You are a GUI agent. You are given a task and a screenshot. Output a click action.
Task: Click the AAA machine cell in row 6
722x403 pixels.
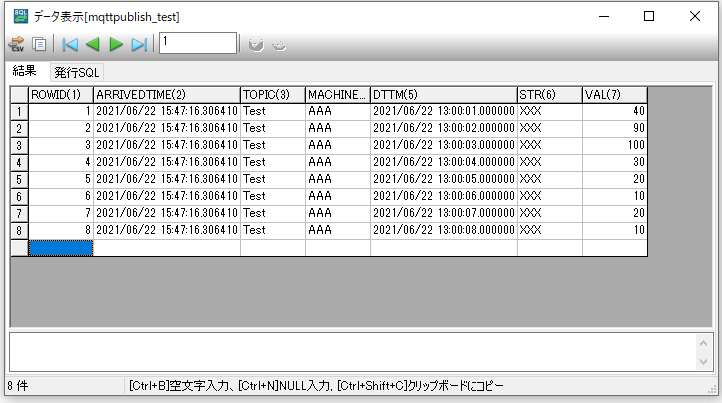pos(338,197)
